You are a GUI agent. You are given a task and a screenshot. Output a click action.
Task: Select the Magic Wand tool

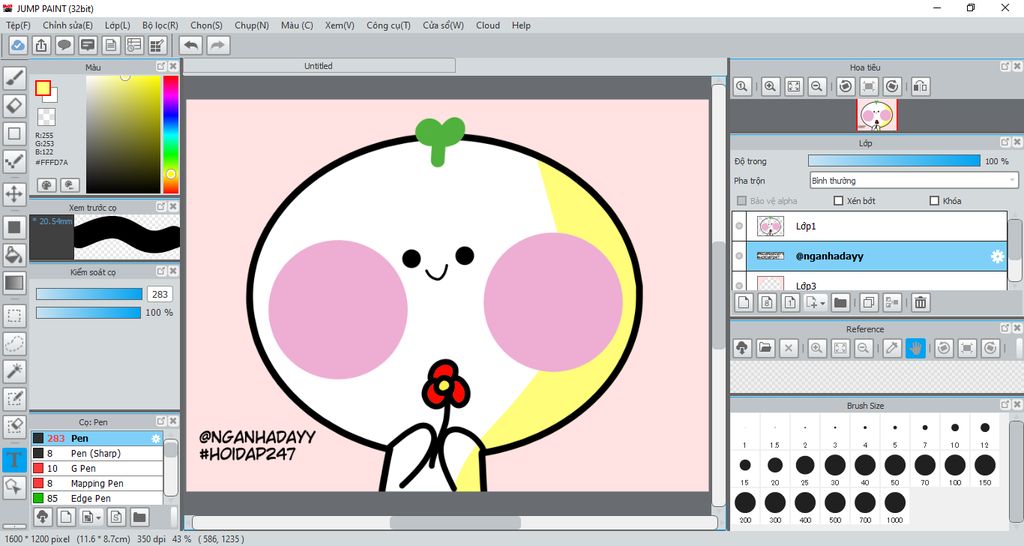[x=14, y=371]
